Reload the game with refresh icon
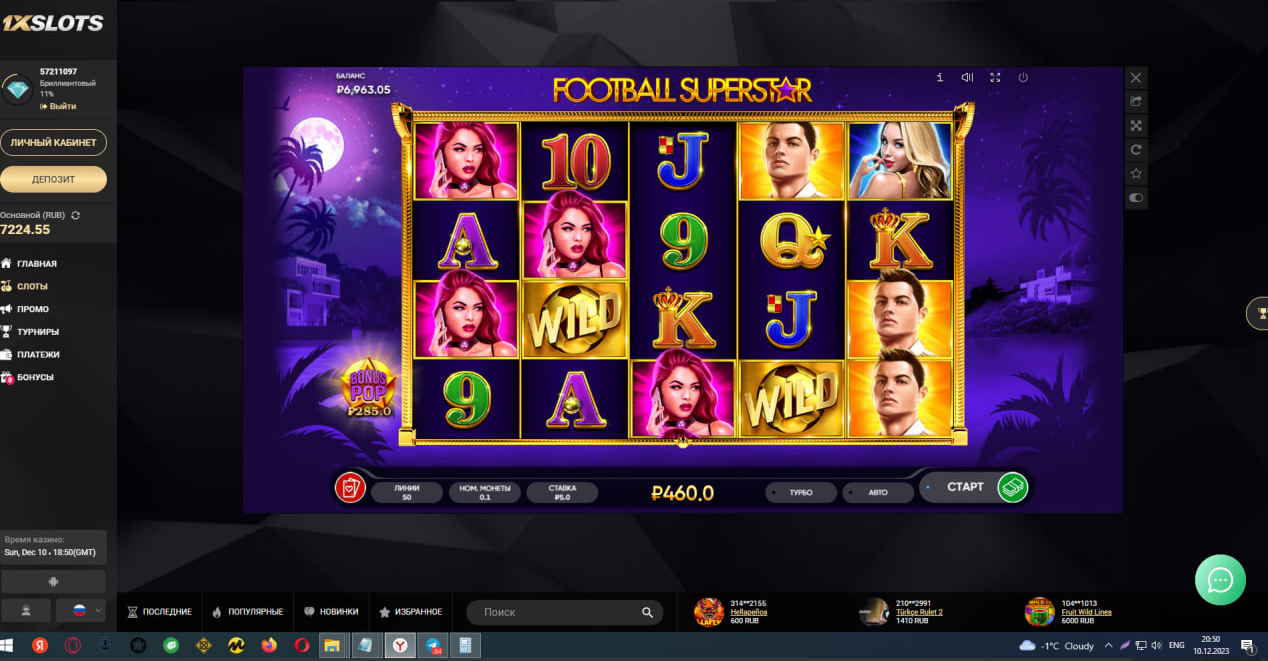This screenshot has width=1268, height=661. 1135,149
